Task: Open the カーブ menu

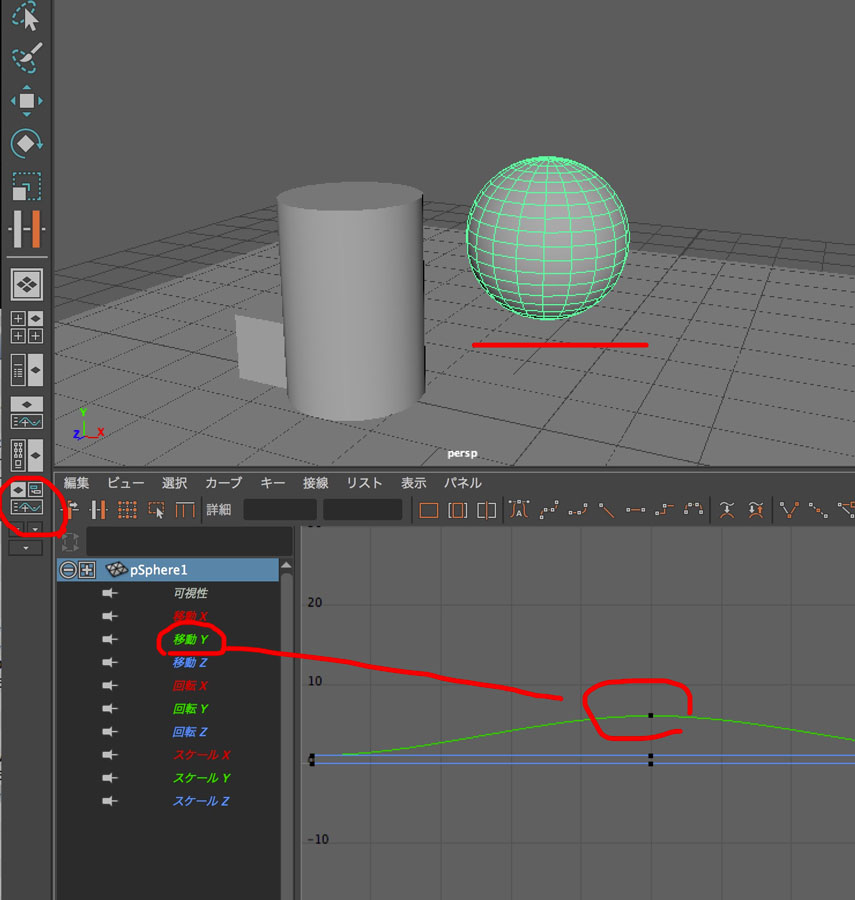Action: click(224, 483)
